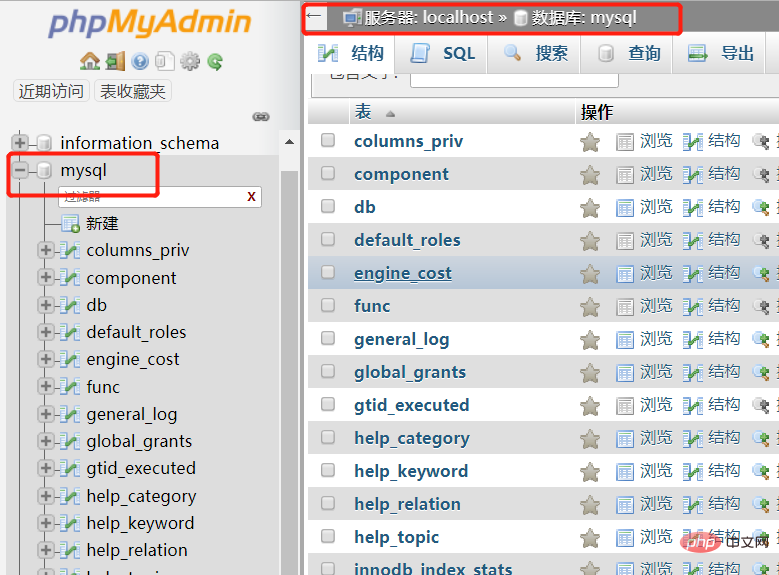779x575 pixels.
Task: Star the db table as favorite
Action: tap(590, 208)
